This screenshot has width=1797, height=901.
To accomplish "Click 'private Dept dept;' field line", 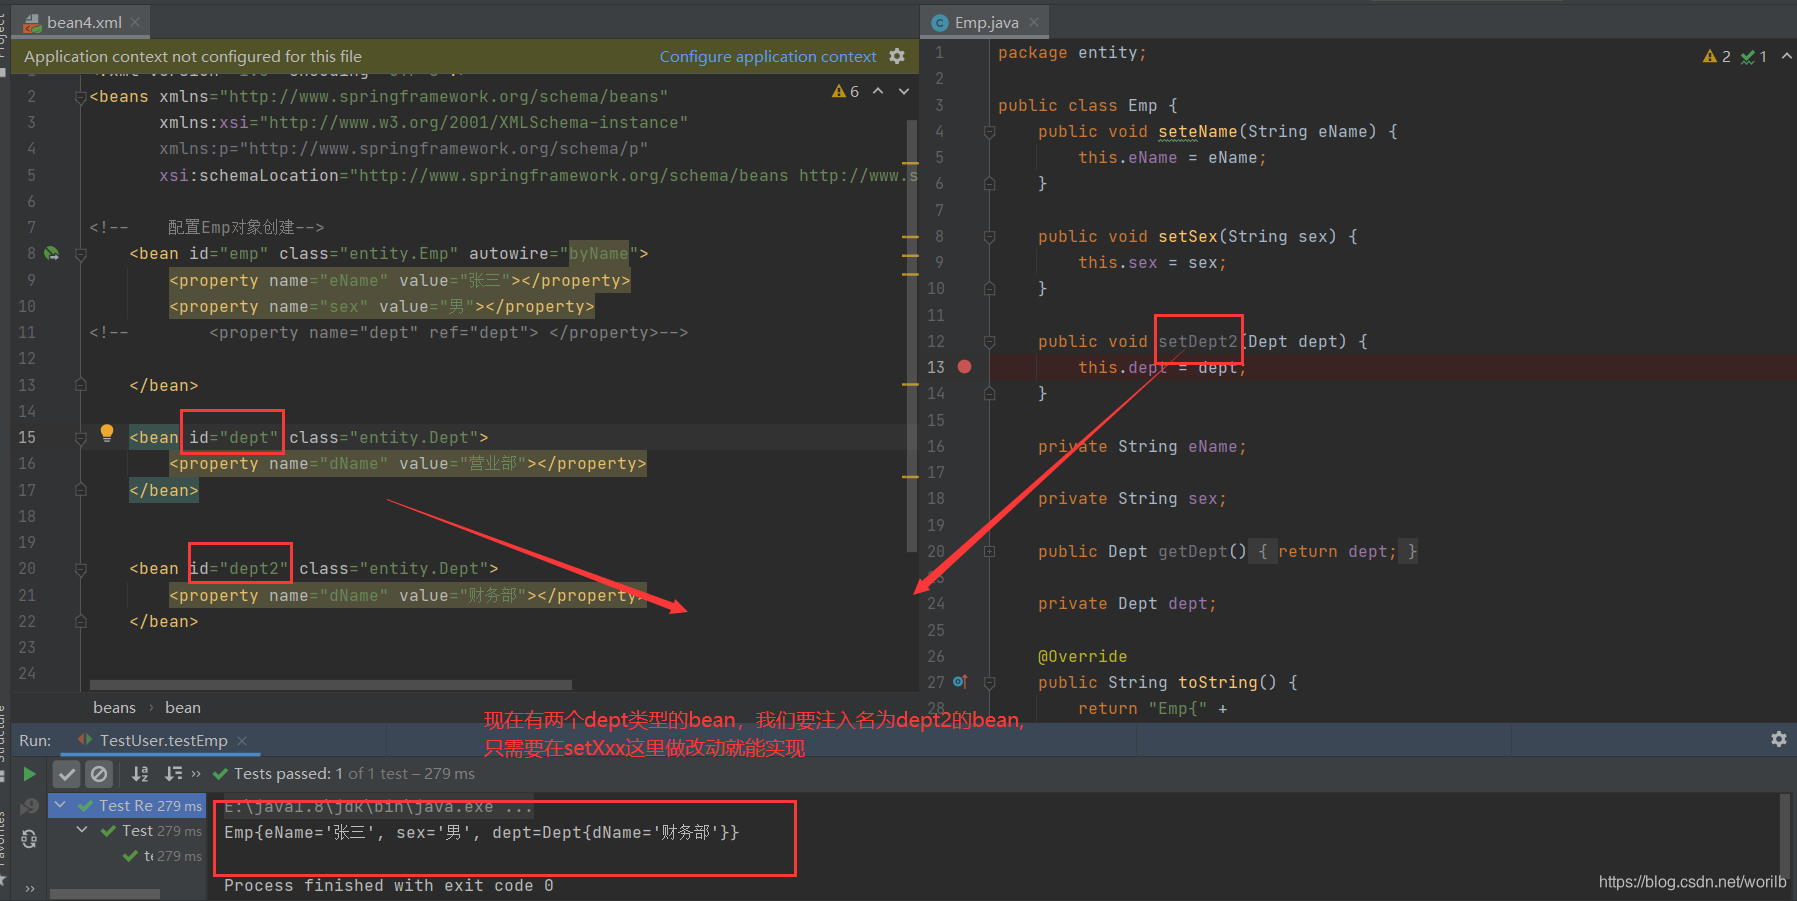I will (1127, 604).
